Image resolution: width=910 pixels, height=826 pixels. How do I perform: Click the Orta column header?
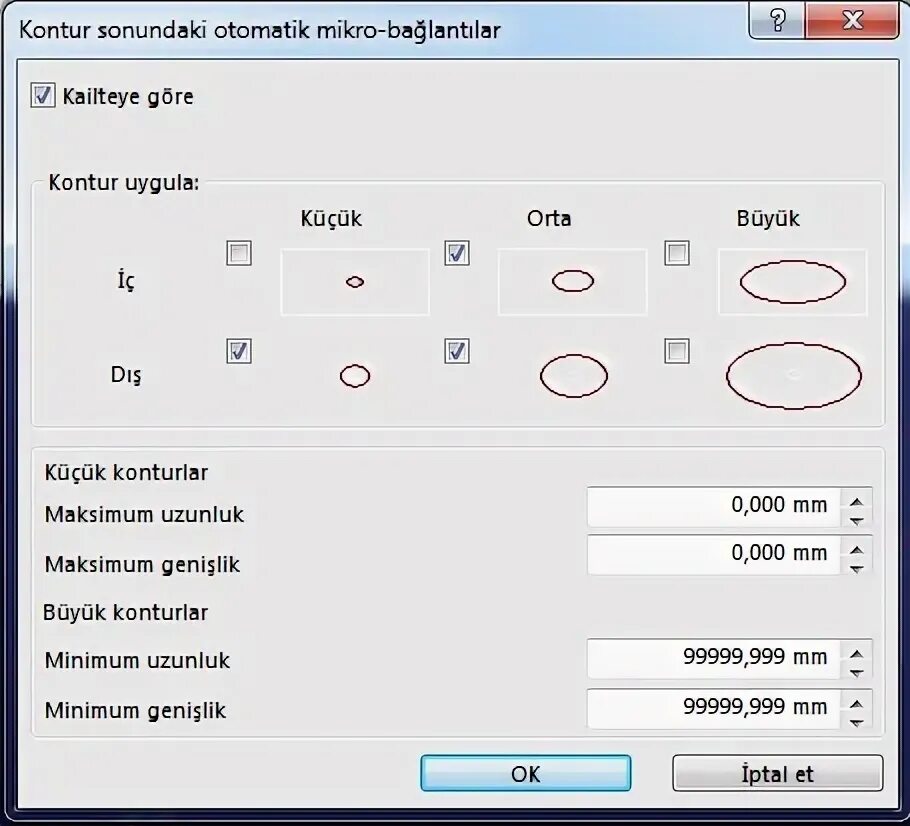coord(549,219)
